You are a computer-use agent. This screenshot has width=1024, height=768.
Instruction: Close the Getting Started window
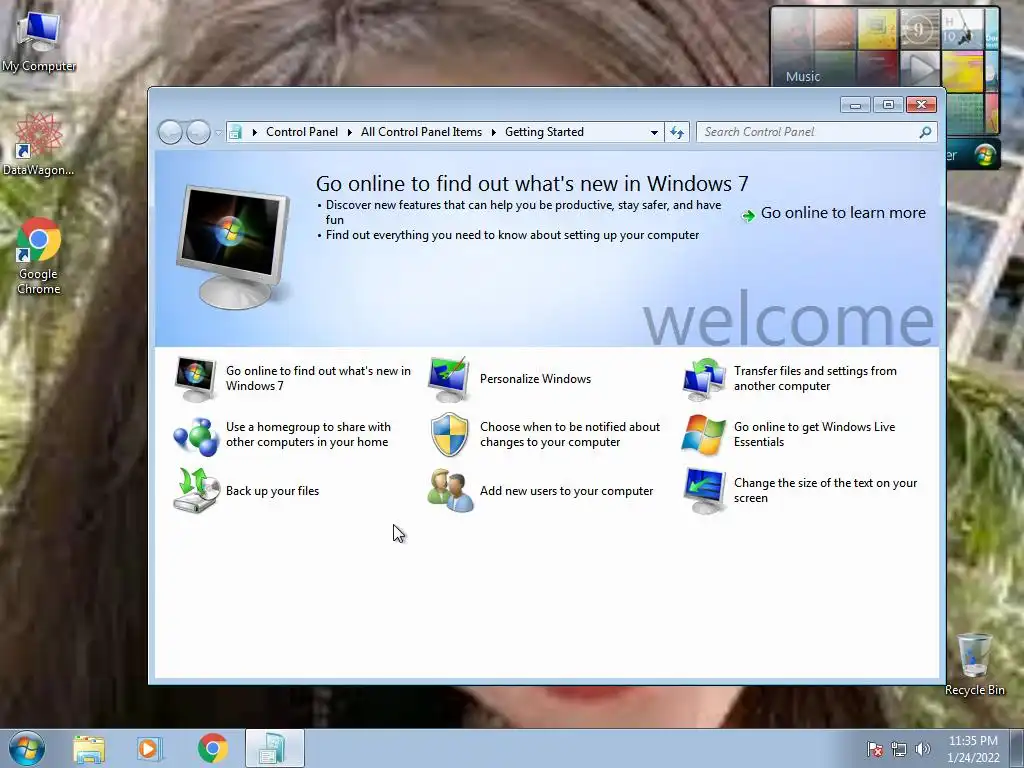[x=921, y=104]
